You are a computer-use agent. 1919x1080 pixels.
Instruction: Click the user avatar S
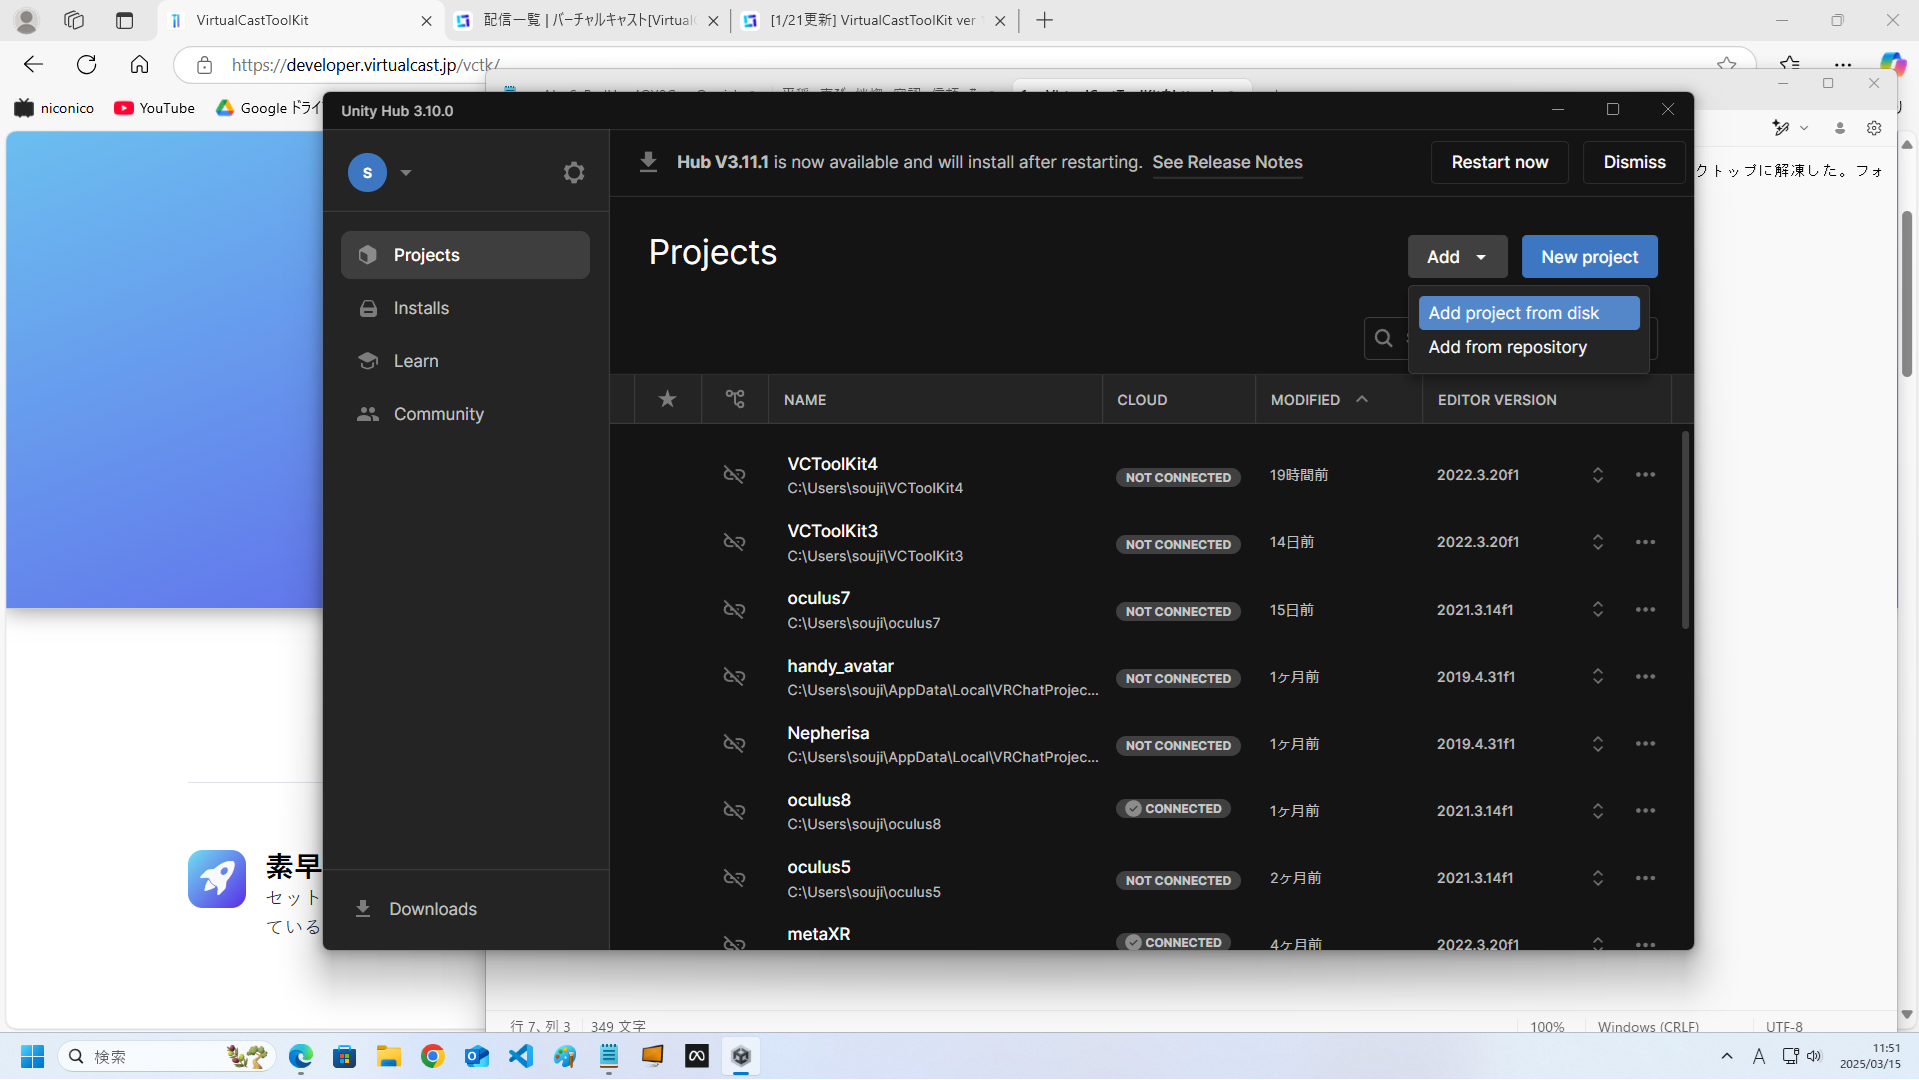[x=367, y=173]
